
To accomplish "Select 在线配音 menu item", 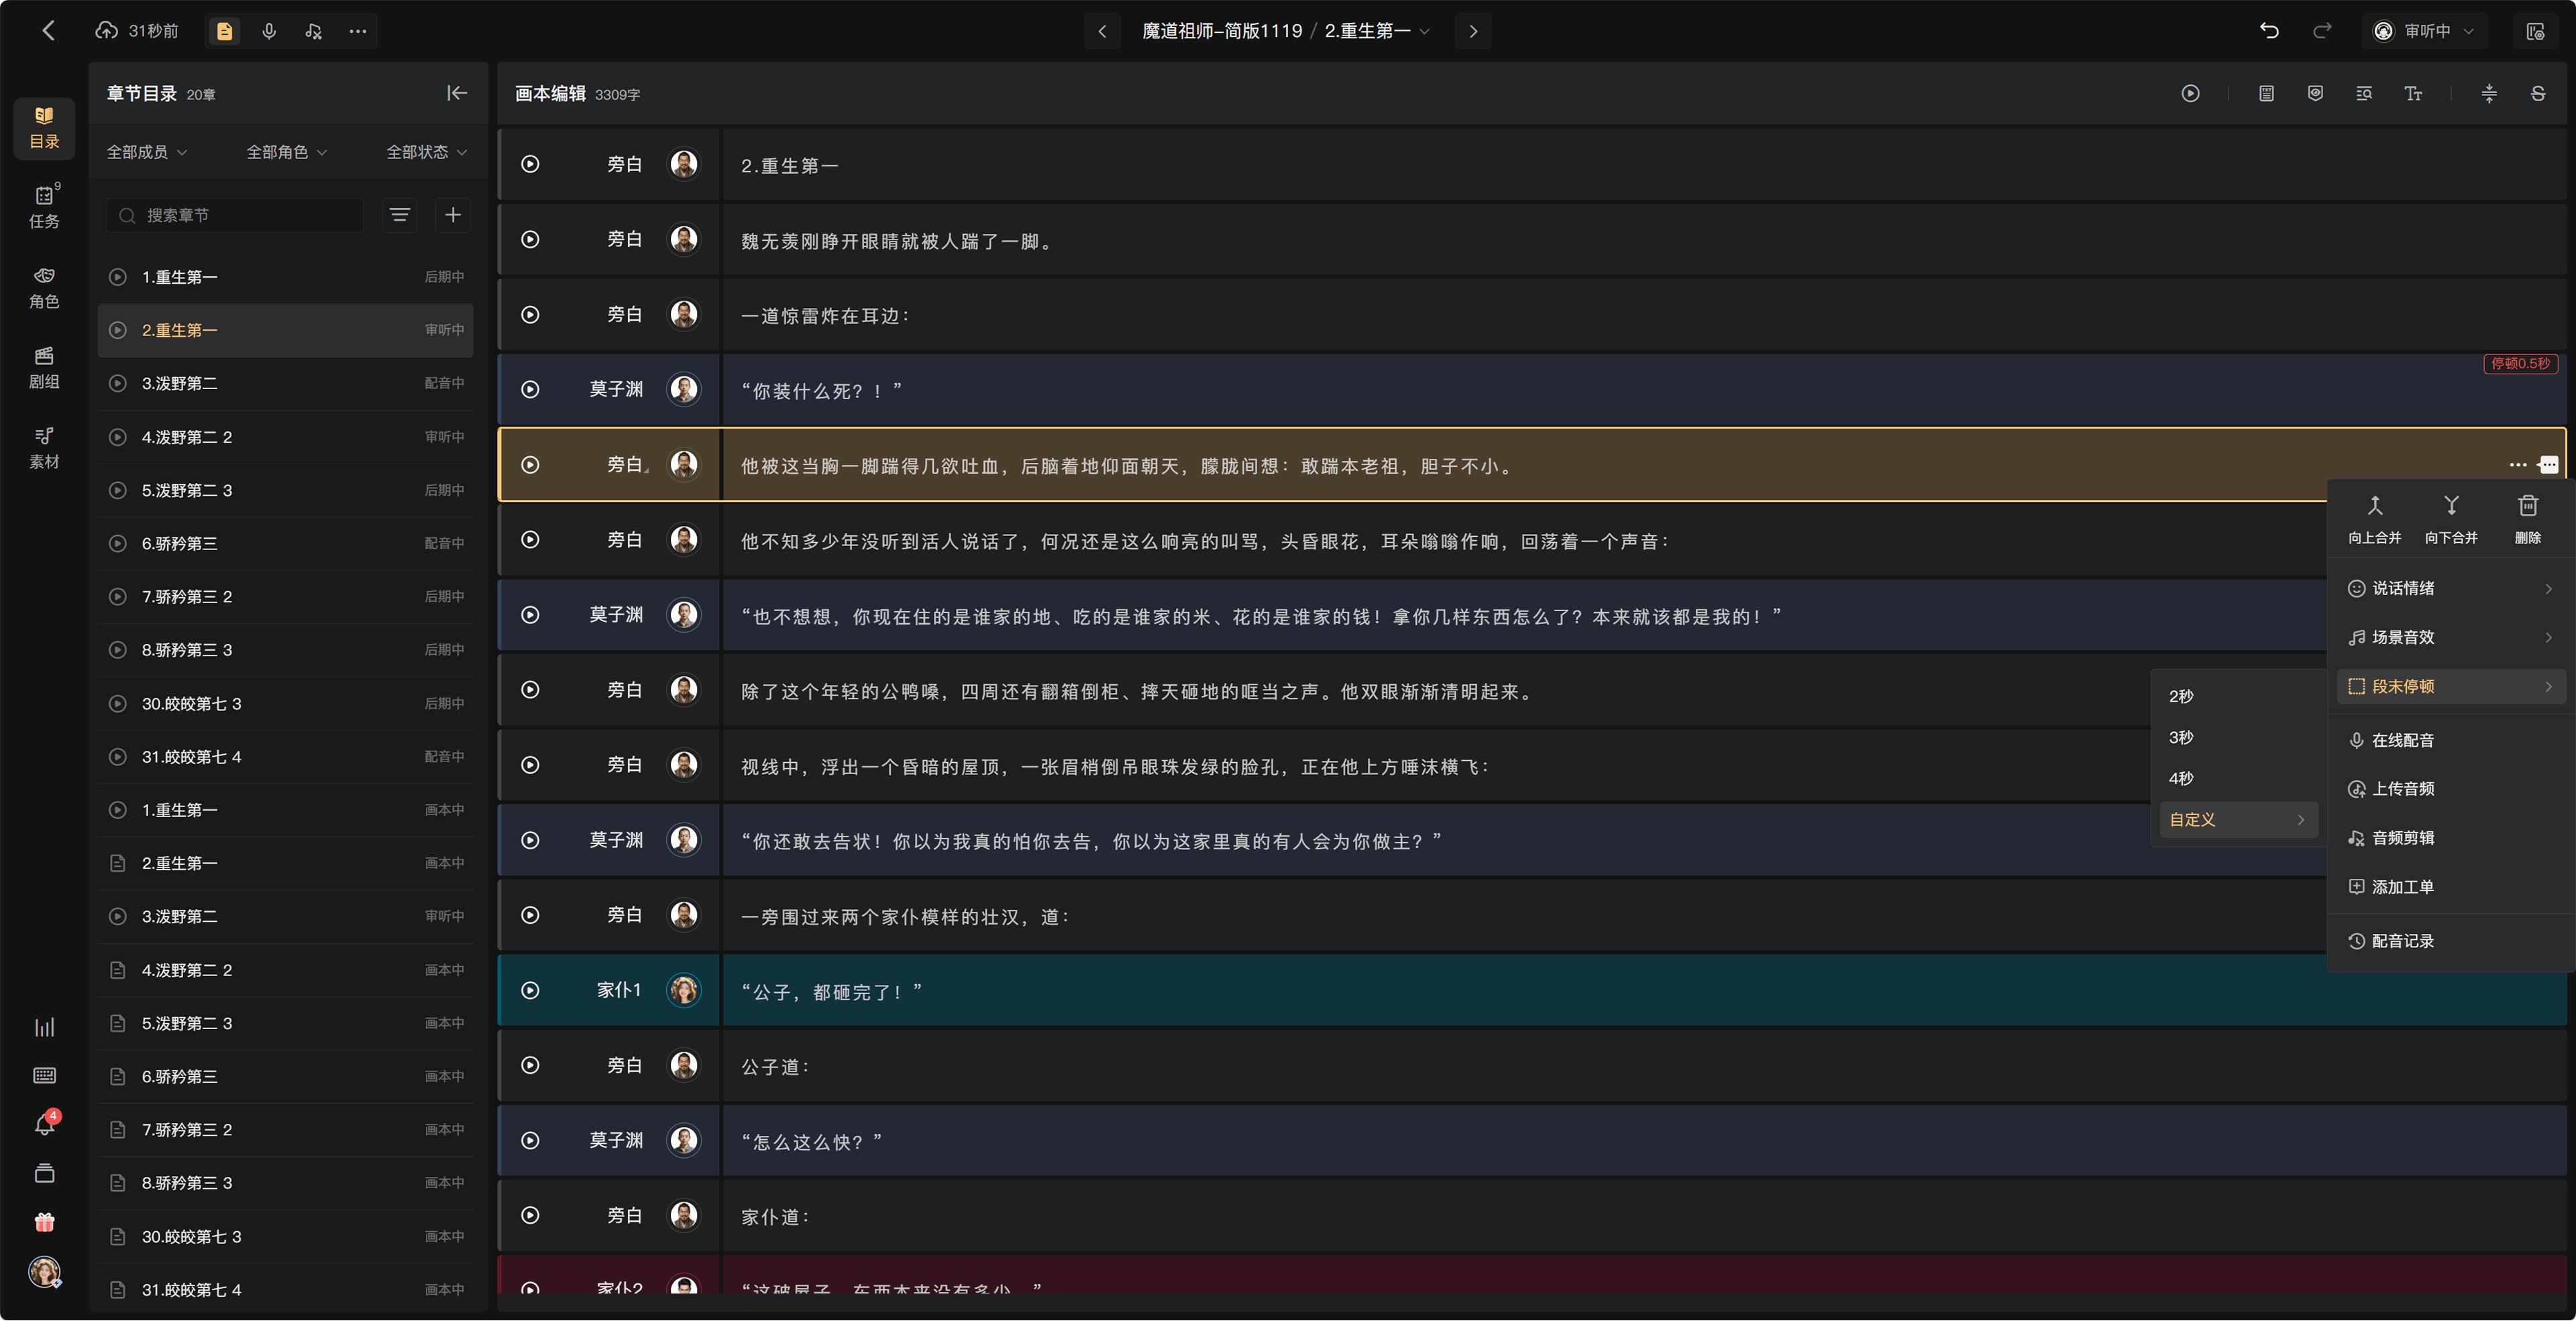I will (x=2451, y=740).
